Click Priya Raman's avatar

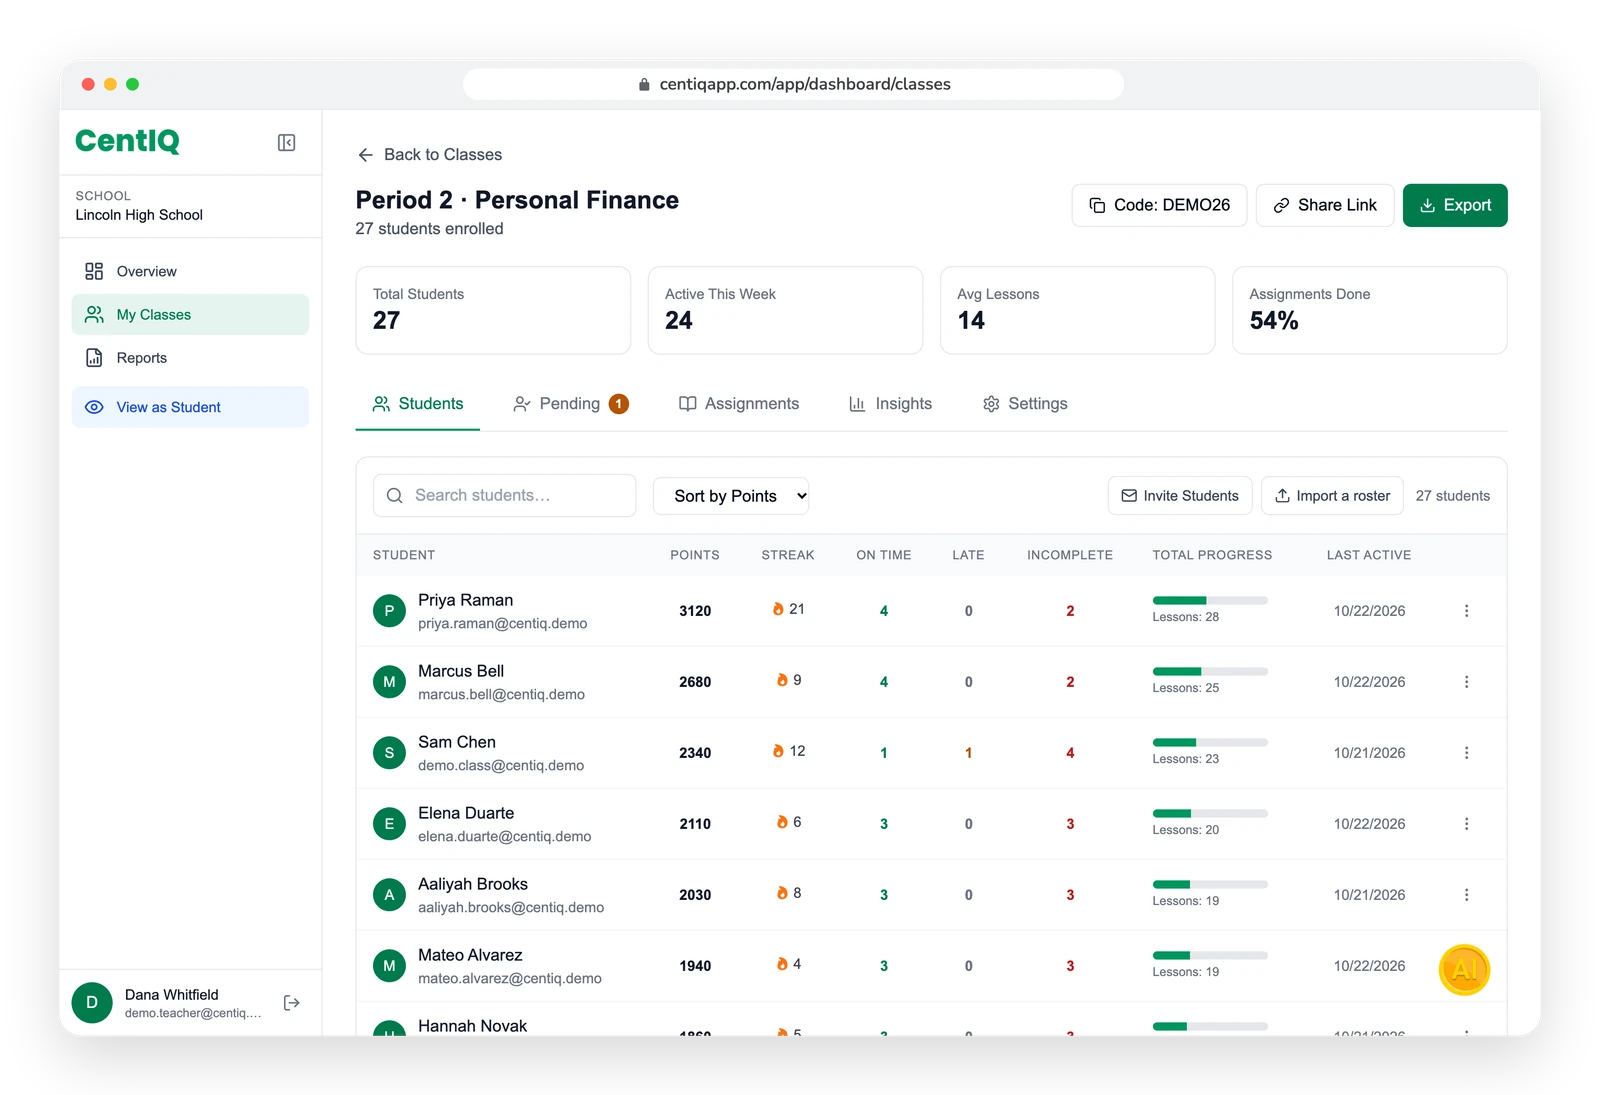pos(389,611)
